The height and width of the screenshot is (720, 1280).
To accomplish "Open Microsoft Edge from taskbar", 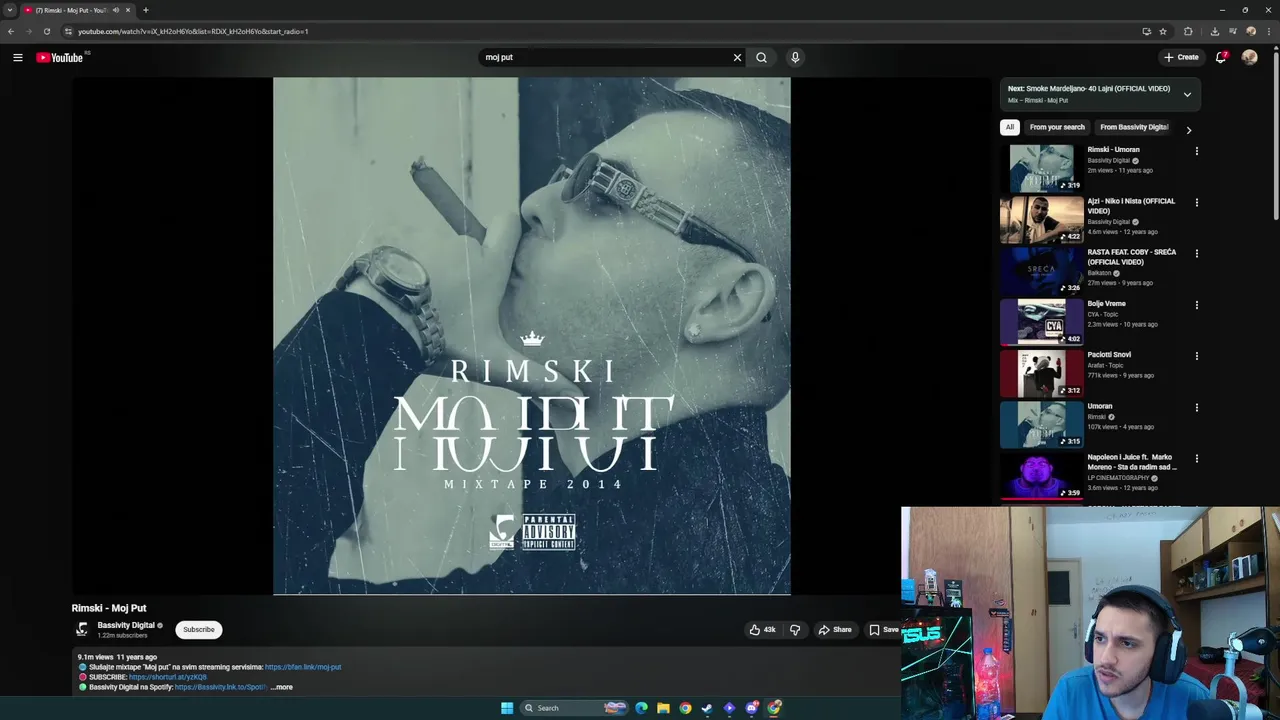I will pyautogui.click(x=641, y=708).
